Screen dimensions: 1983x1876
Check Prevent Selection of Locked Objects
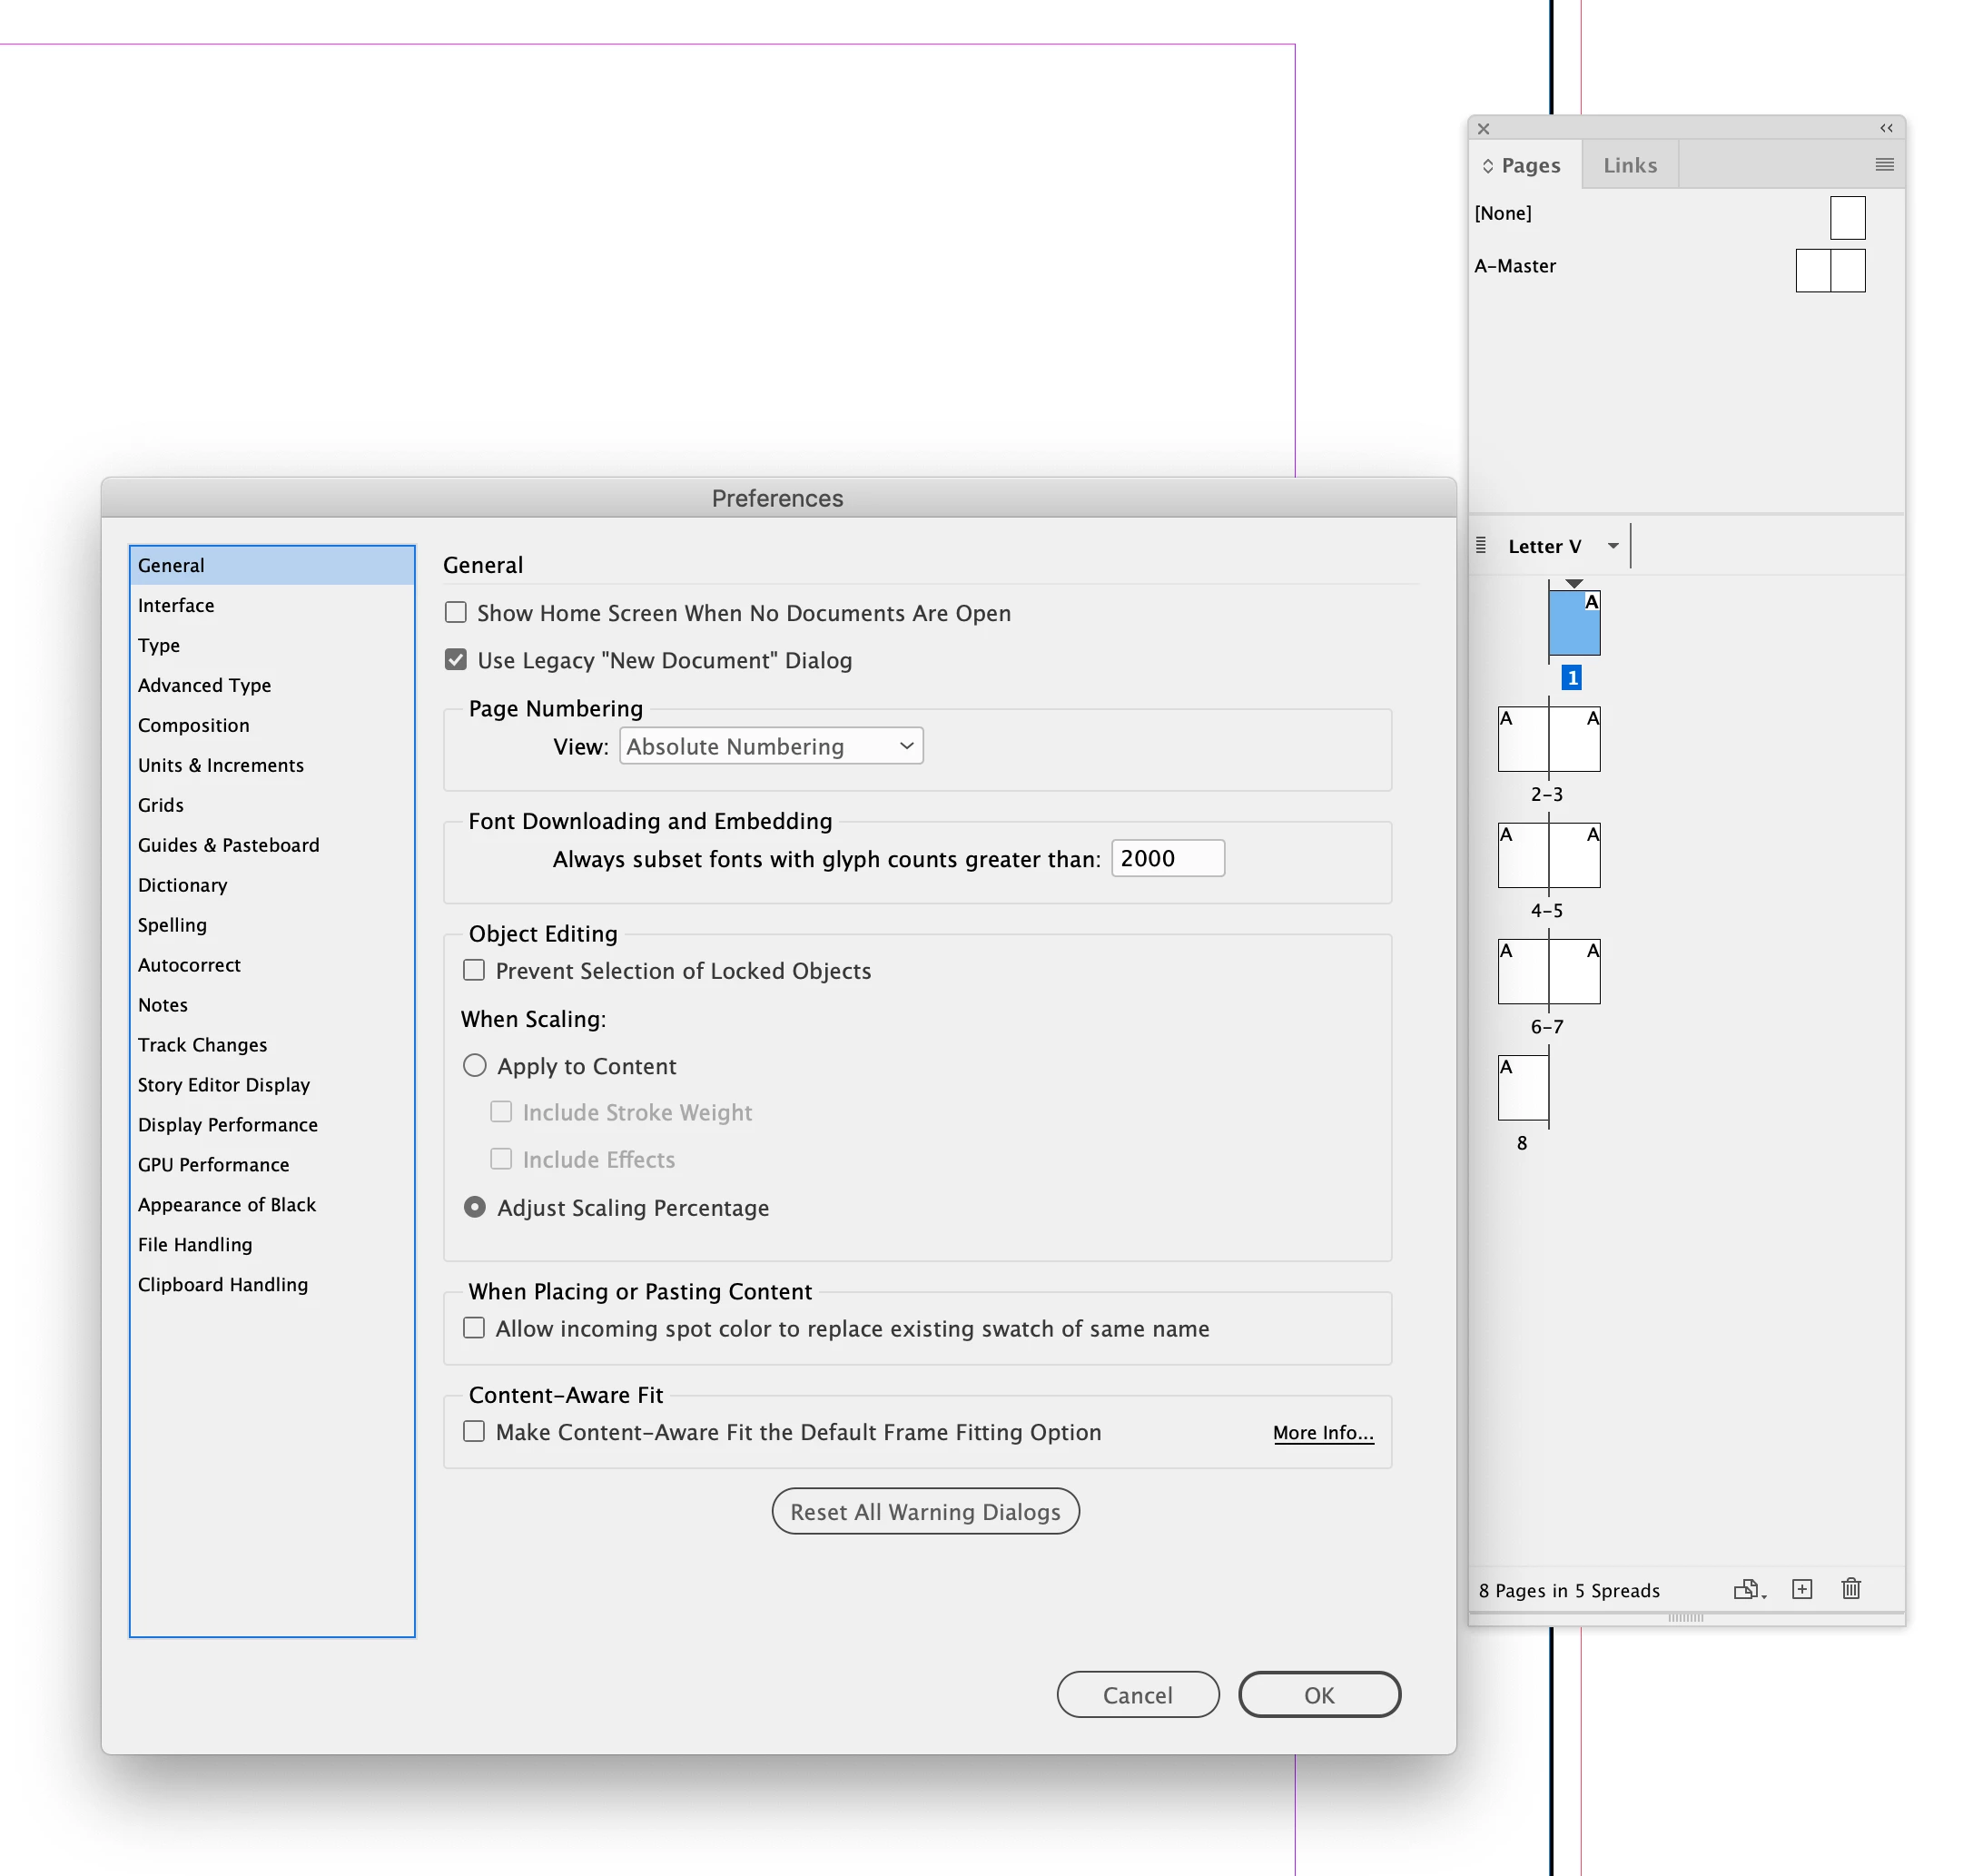click(474, 970)
